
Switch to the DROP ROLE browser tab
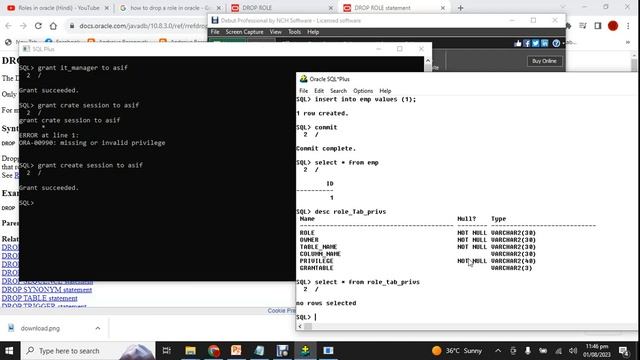click(x=281, y=8)
